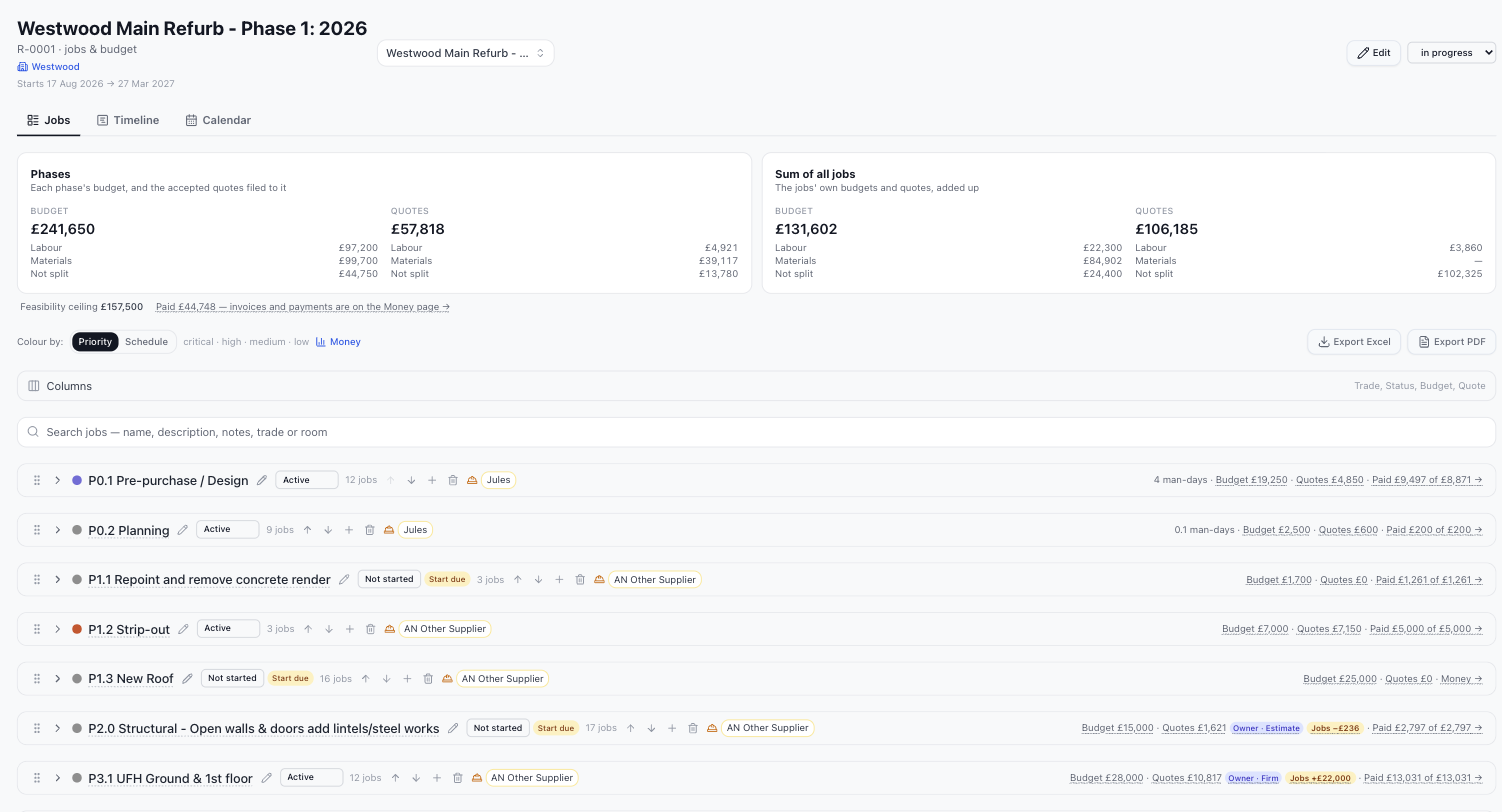Edit P1.3 New Roof name with pencil
Screen dimensions: 1502x812
pyautogui.click(x=187, y=678)
